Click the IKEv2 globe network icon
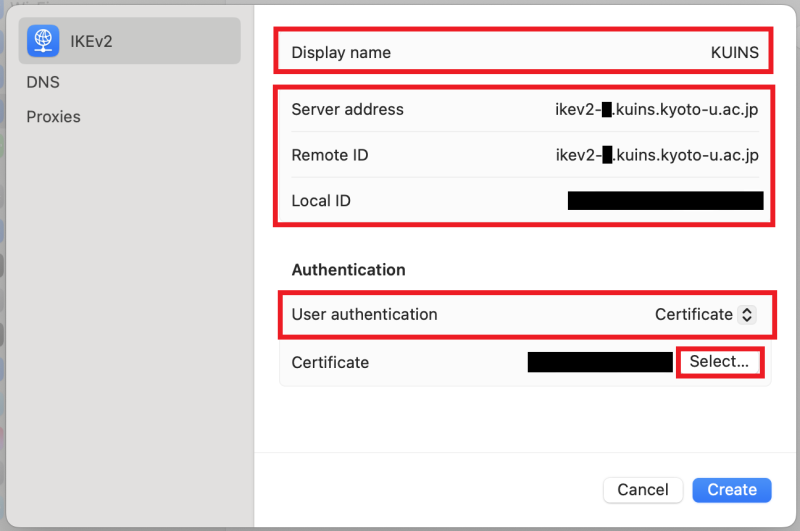 [43, 41]
